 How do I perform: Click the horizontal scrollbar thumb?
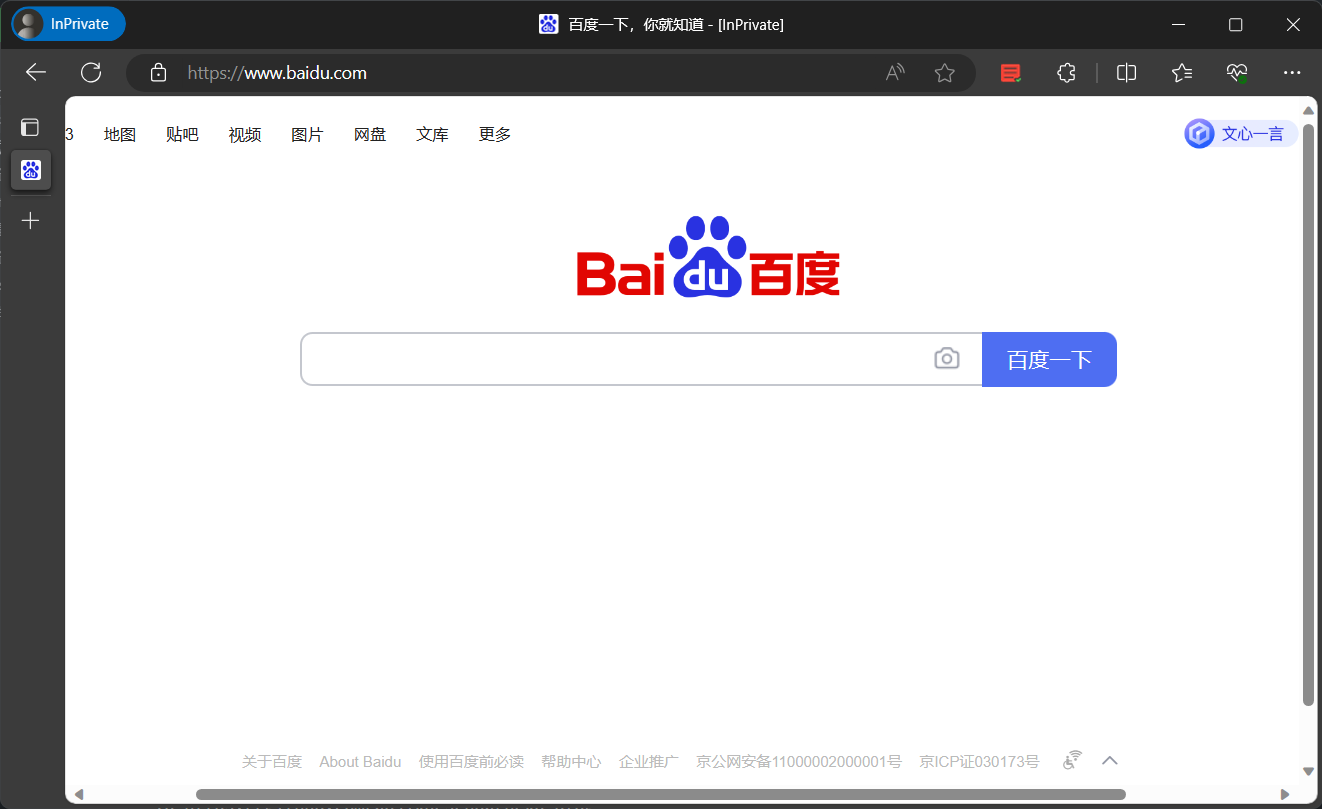(661, 795)
